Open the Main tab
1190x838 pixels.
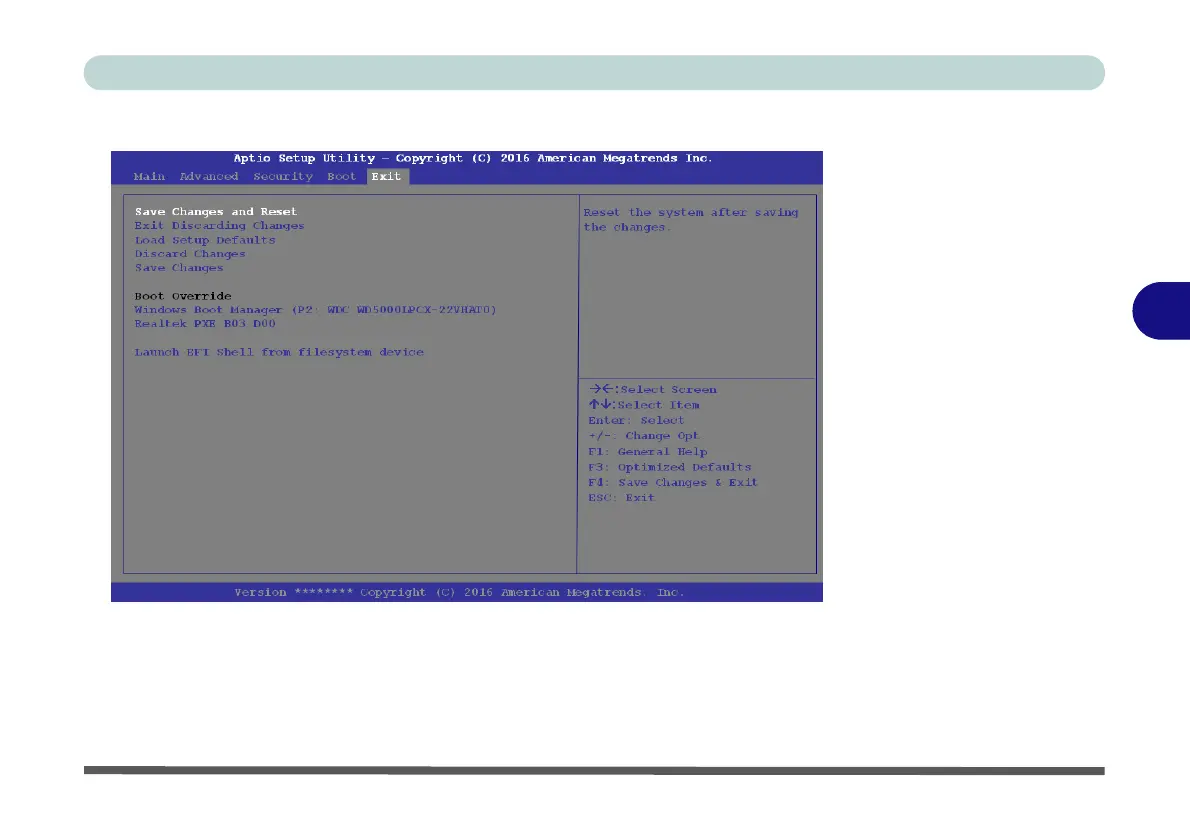tap(150, 176)
